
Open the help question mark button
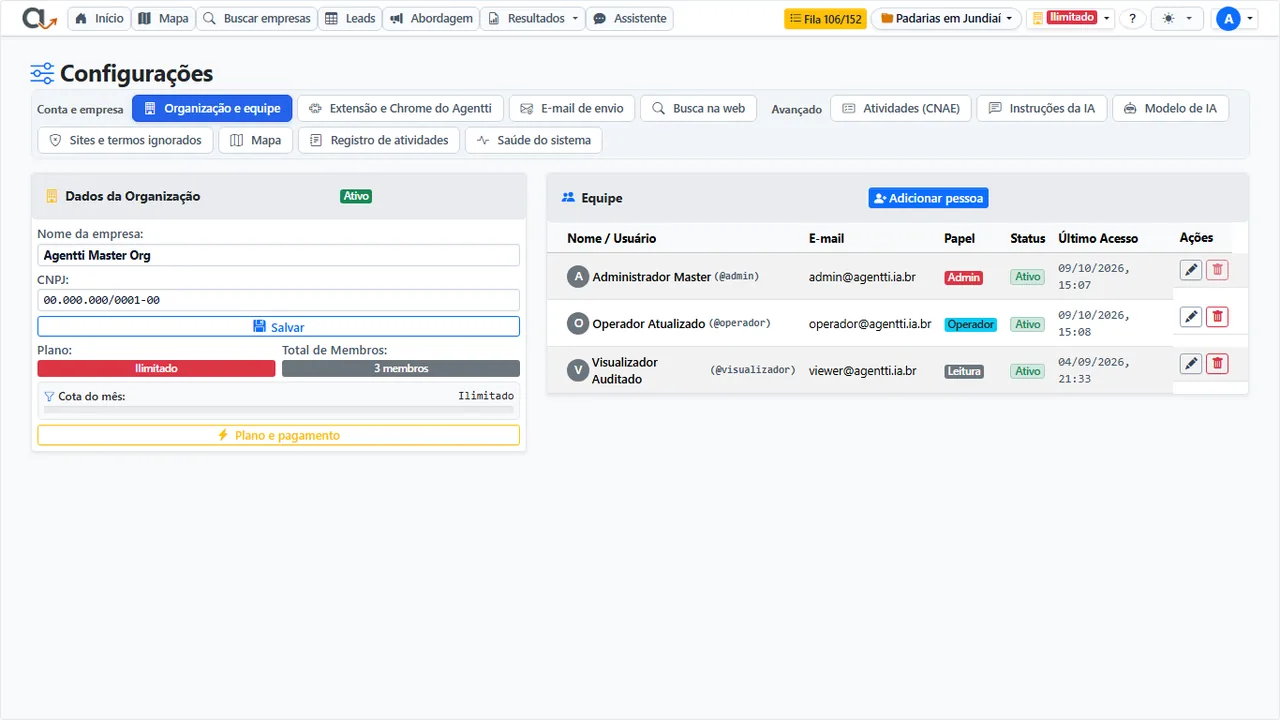pos(1132,19)
